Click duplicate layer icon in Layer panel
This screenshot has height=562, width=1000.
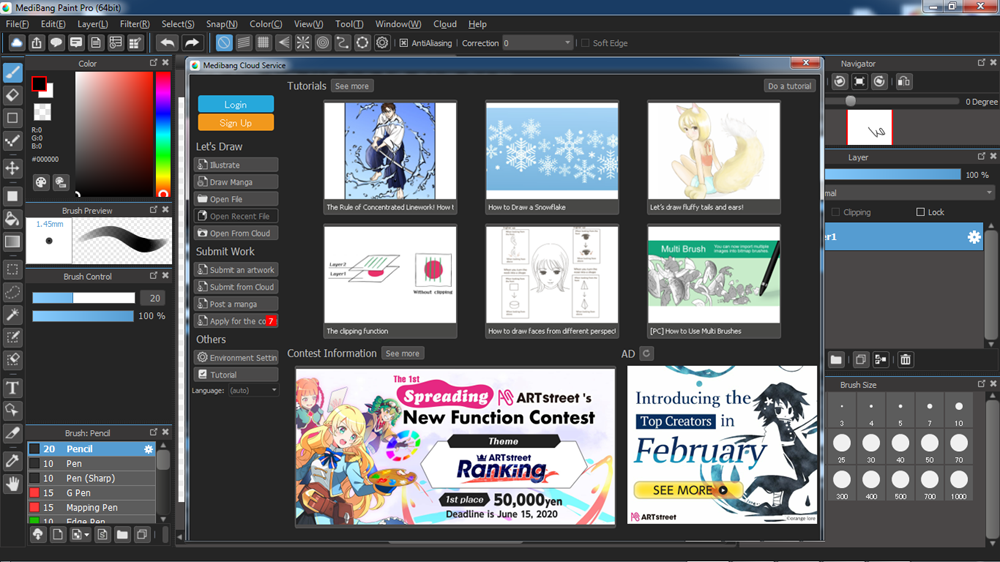860,360
